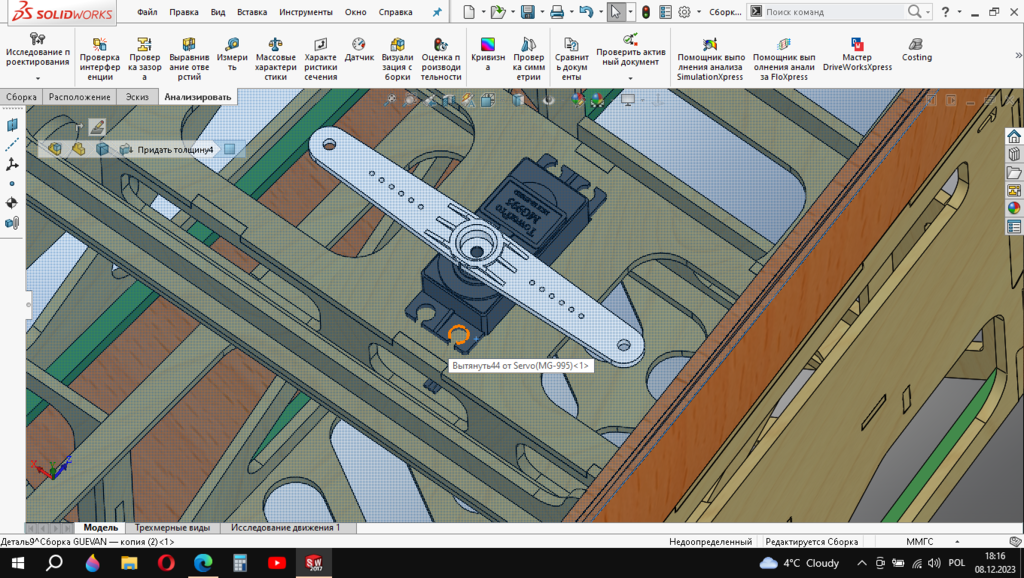1024x578 pixels.
Task: Switch to the Исследование движения 1 tab
Action: (285, 527)
